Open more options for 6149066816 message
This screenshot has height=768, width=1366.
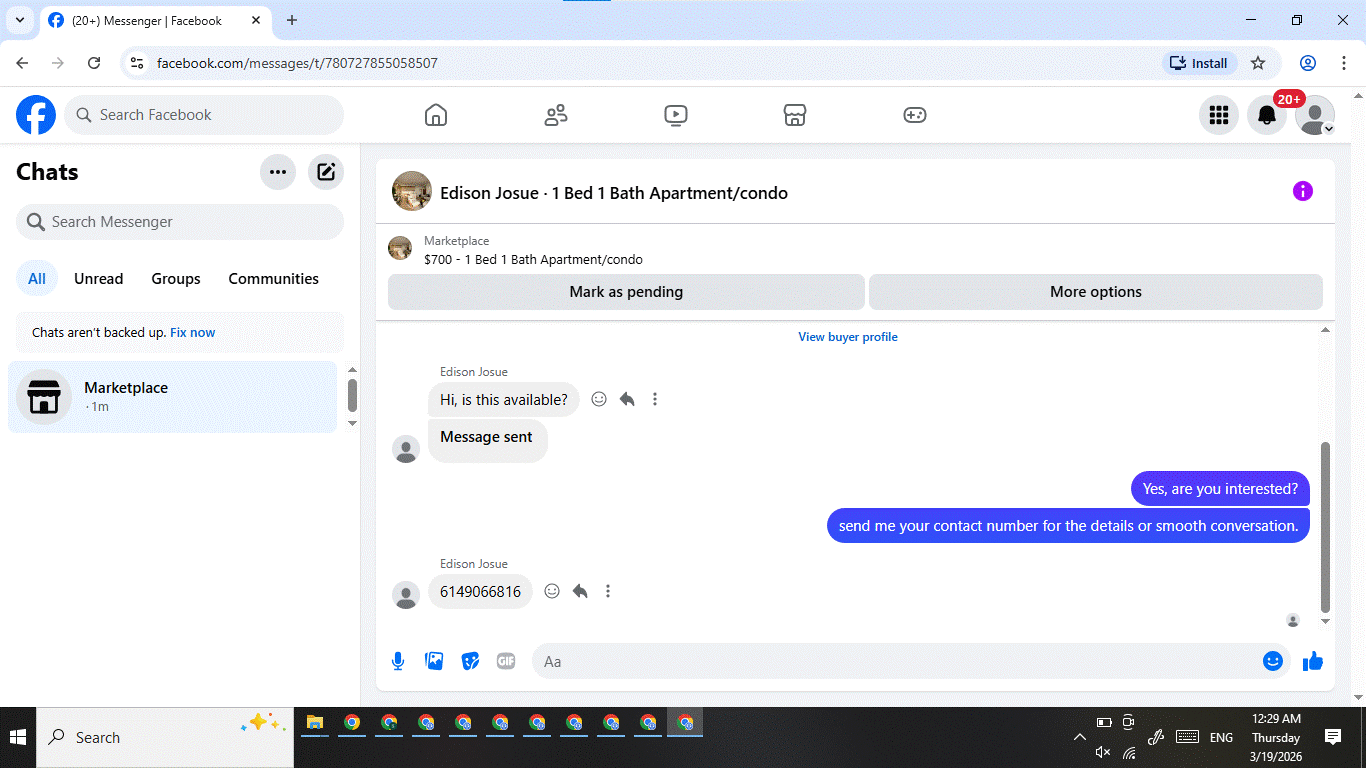click(x=608, y=591)
